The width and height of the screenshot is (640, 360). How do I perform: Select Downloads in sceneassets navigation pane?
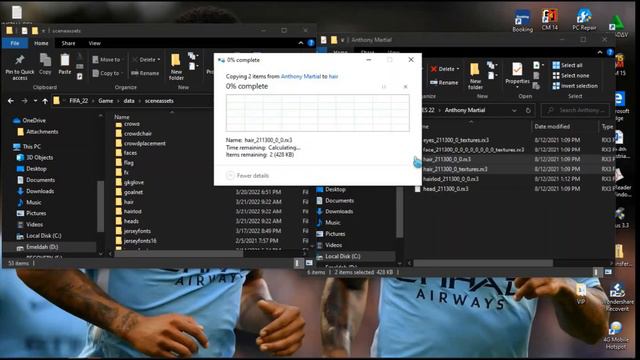point(40,191)
